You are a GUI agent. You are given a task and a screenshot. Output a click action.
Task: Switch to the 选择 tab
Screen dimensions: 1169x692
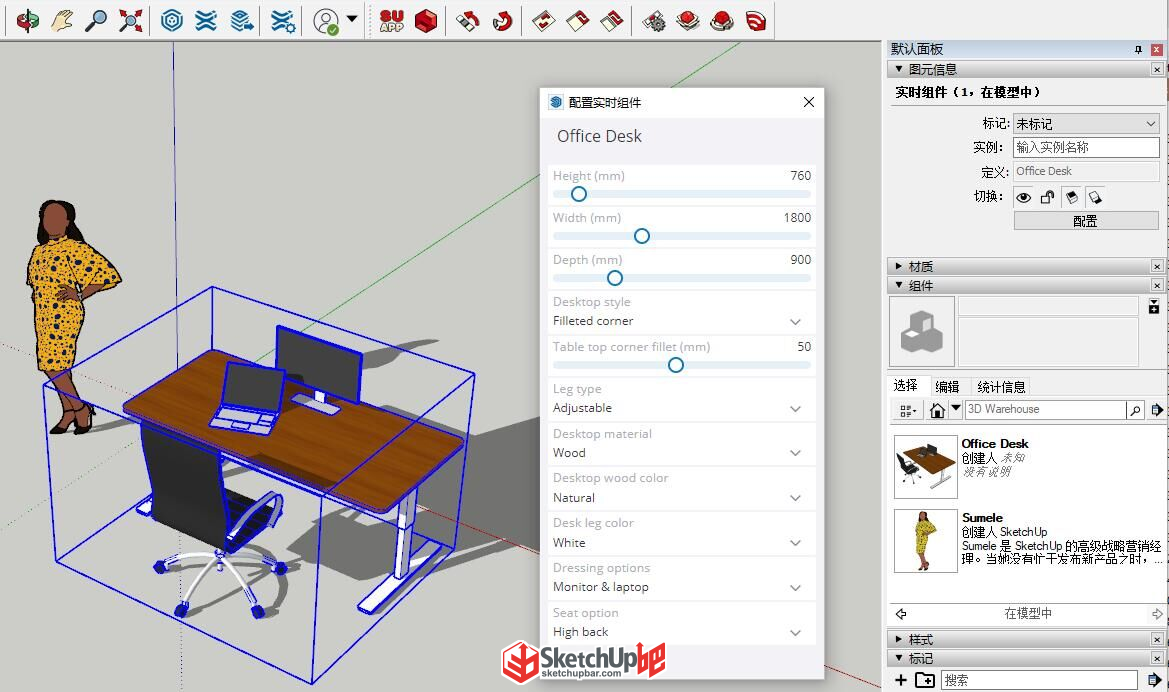(x=906, y=386)
